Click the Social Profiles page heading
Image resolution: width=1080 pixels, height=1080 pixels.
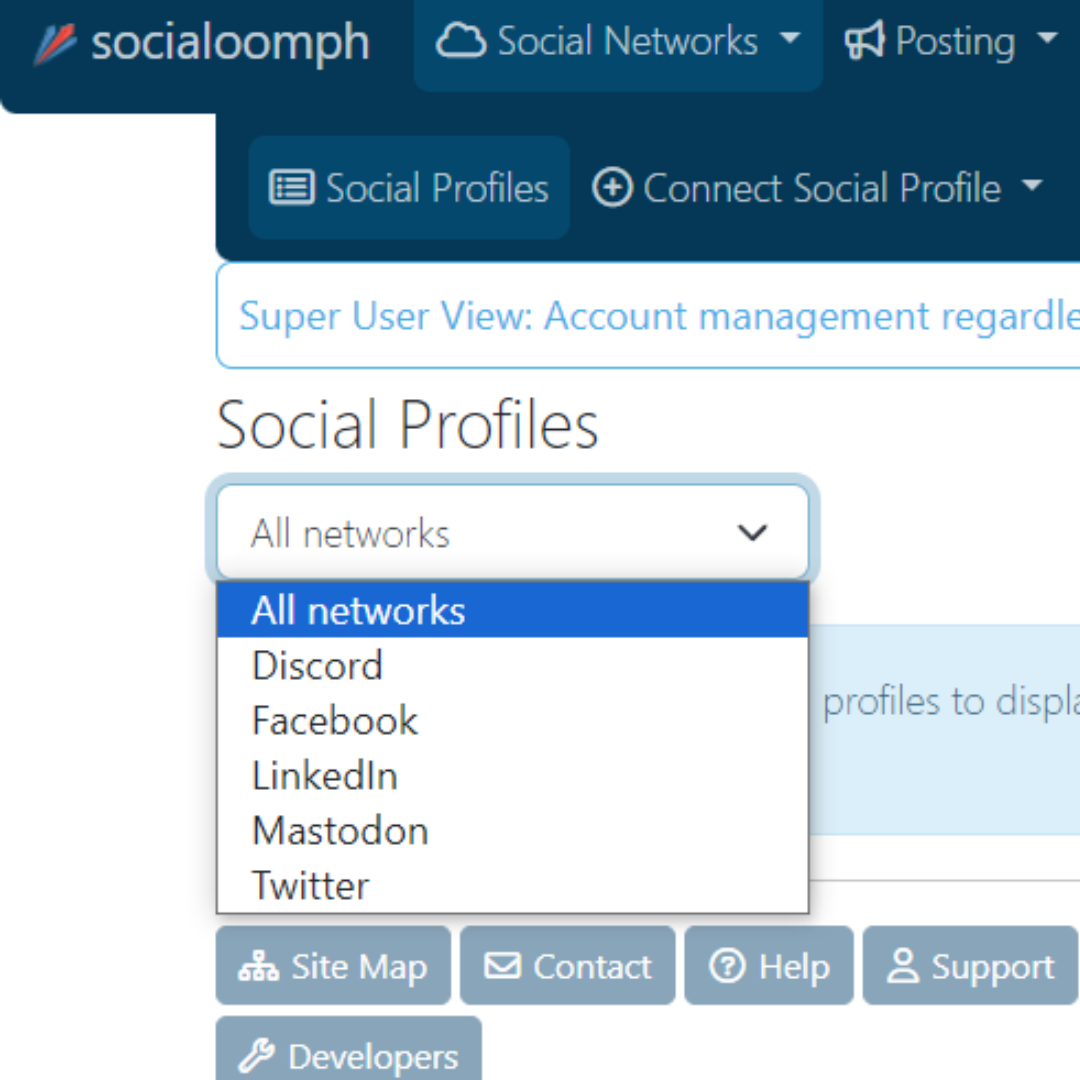click(x=407, y=424)
